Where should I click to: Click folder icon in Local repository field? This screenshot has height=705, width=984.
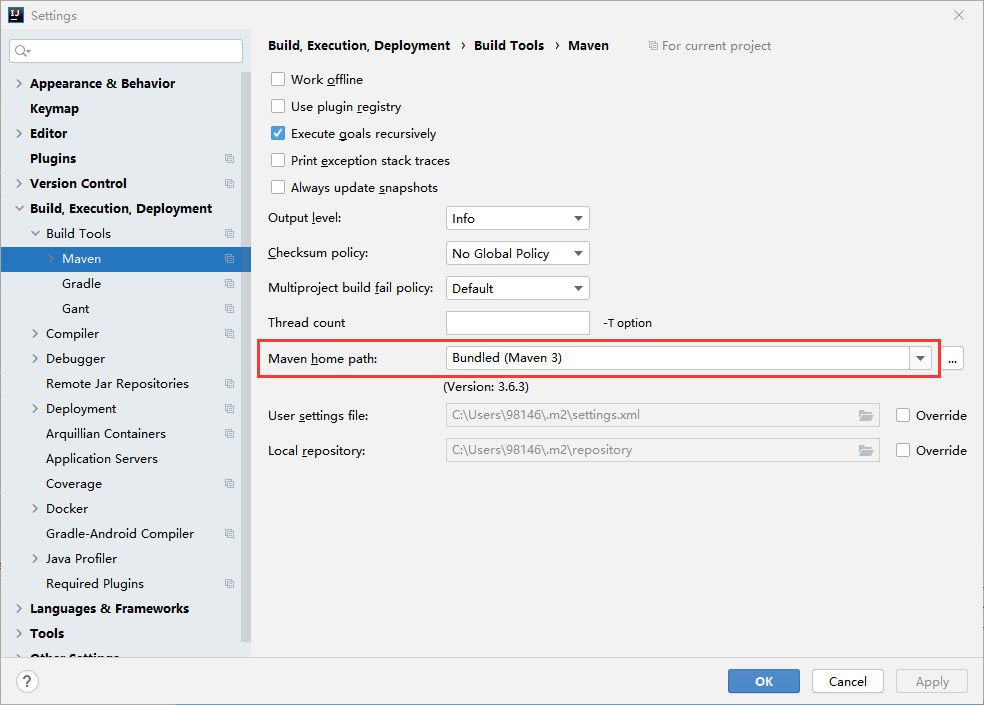[x=866, y=450]
